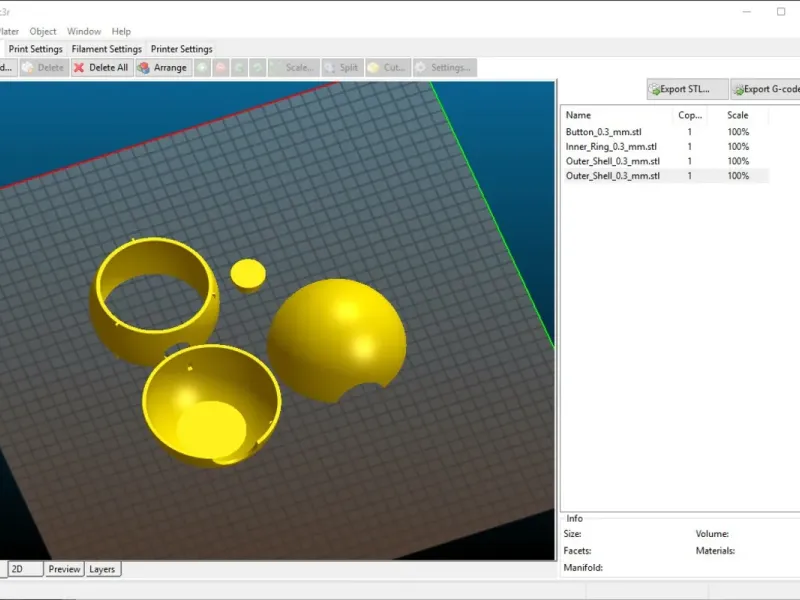Select the open bowl-shaped shell model
The image size is (800, 600).
click(212, 406)
